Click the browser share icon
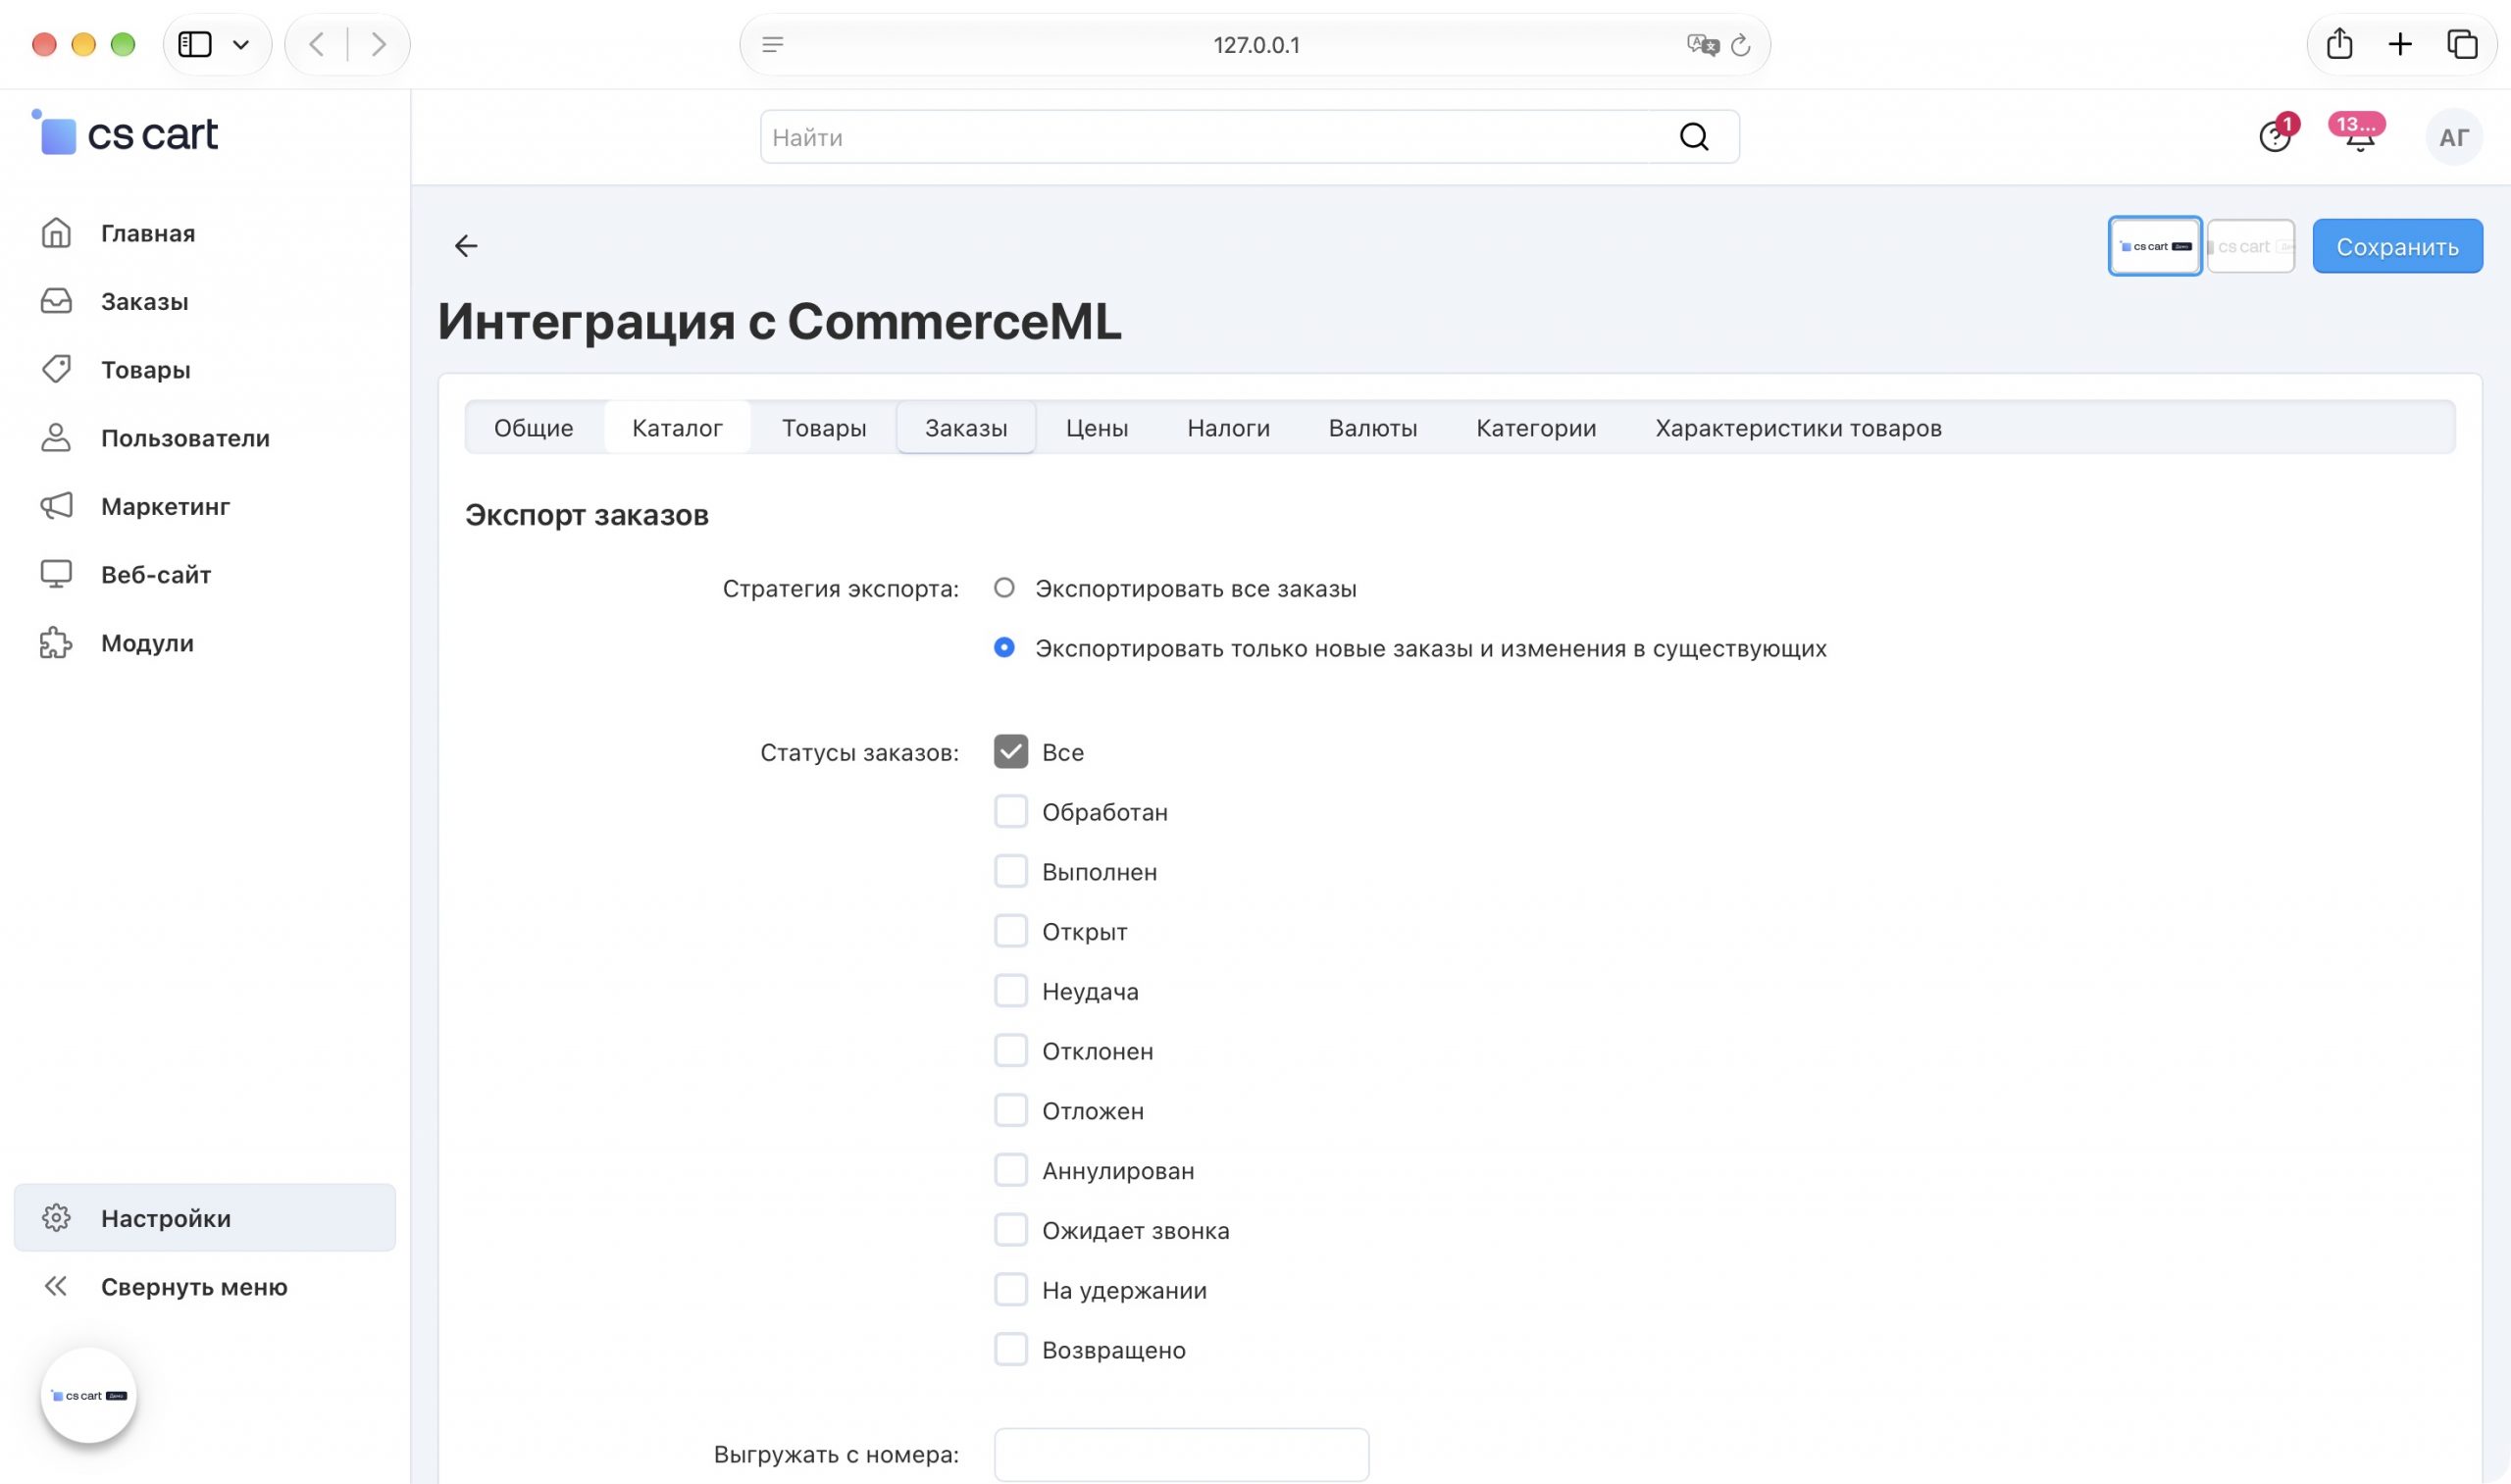 [2339, 44]
